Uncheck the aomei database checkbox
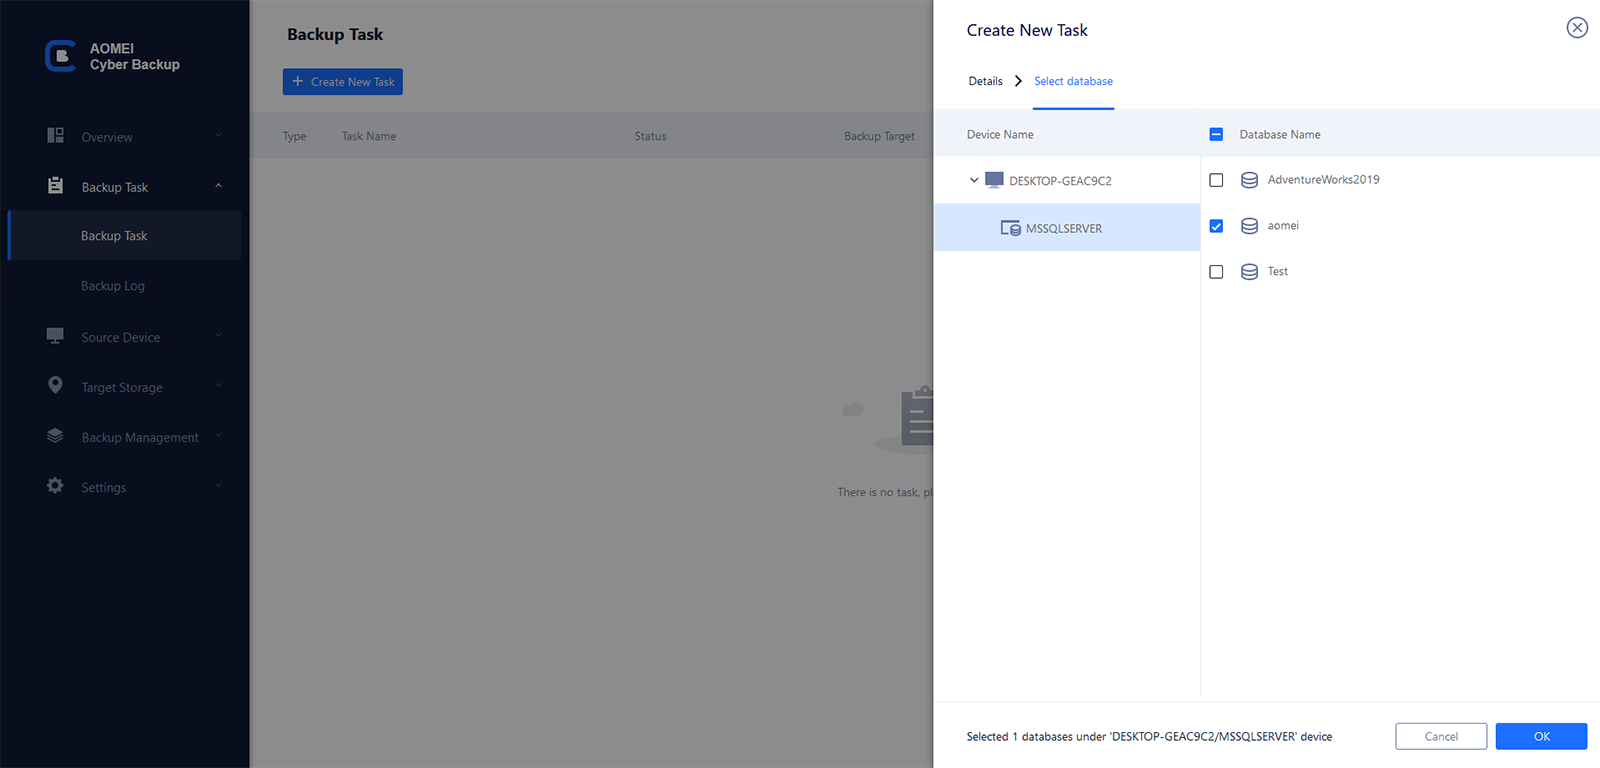 (x=1216, y=226)
